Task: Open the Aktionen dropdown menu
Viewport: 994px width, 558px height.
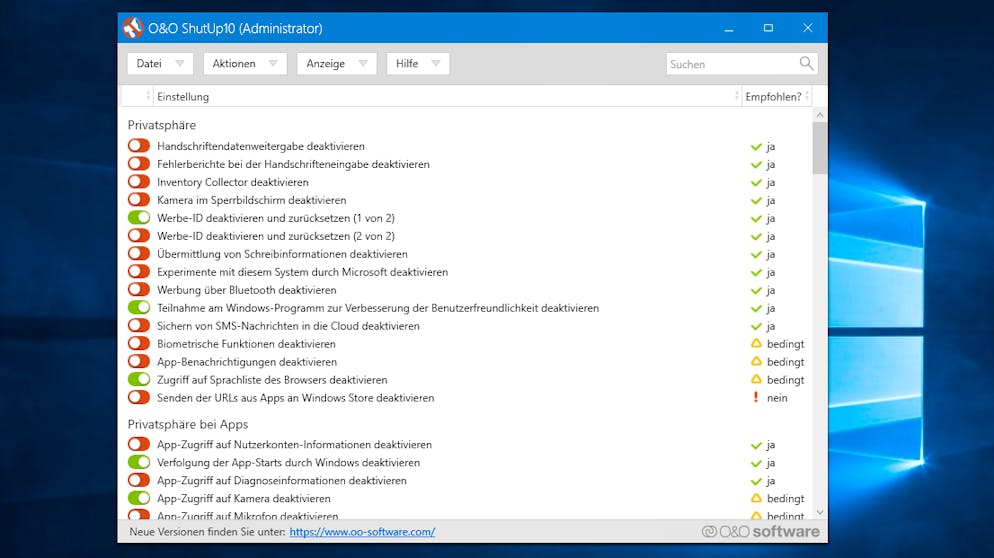Action: point(245,63)
